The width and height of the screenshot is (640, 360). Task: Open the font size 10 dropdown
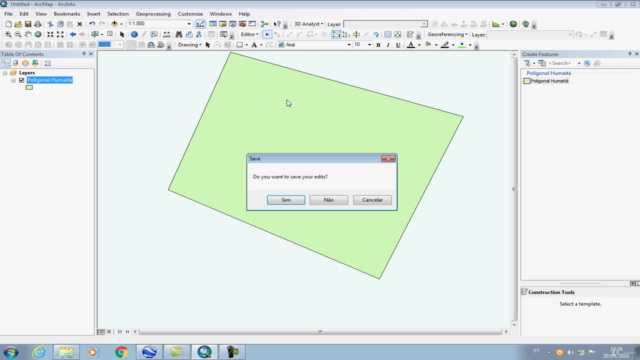(x=369, y=45)
